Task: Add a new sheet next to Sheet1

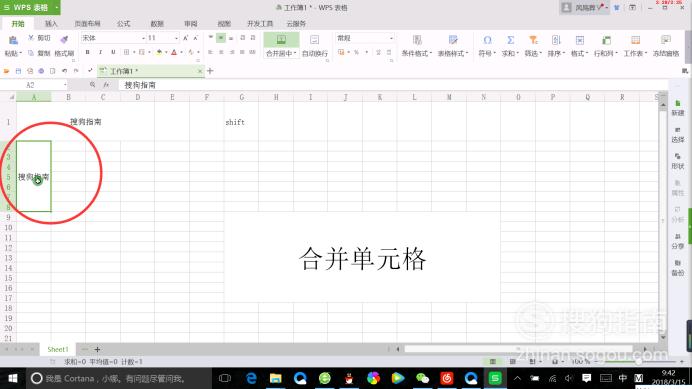Action: [x=97, y=349]
